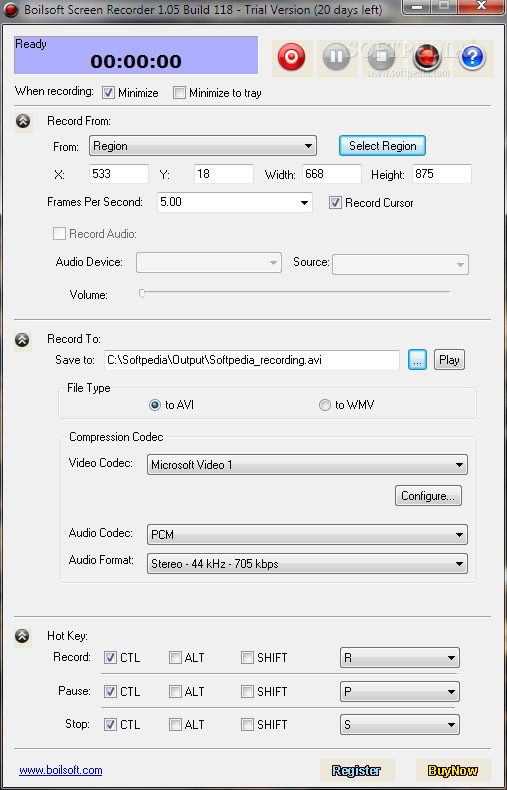The width and height of the screenshot is (507, 790).
Task: Open the Audio Device dropdown
Action: point(209,262)
